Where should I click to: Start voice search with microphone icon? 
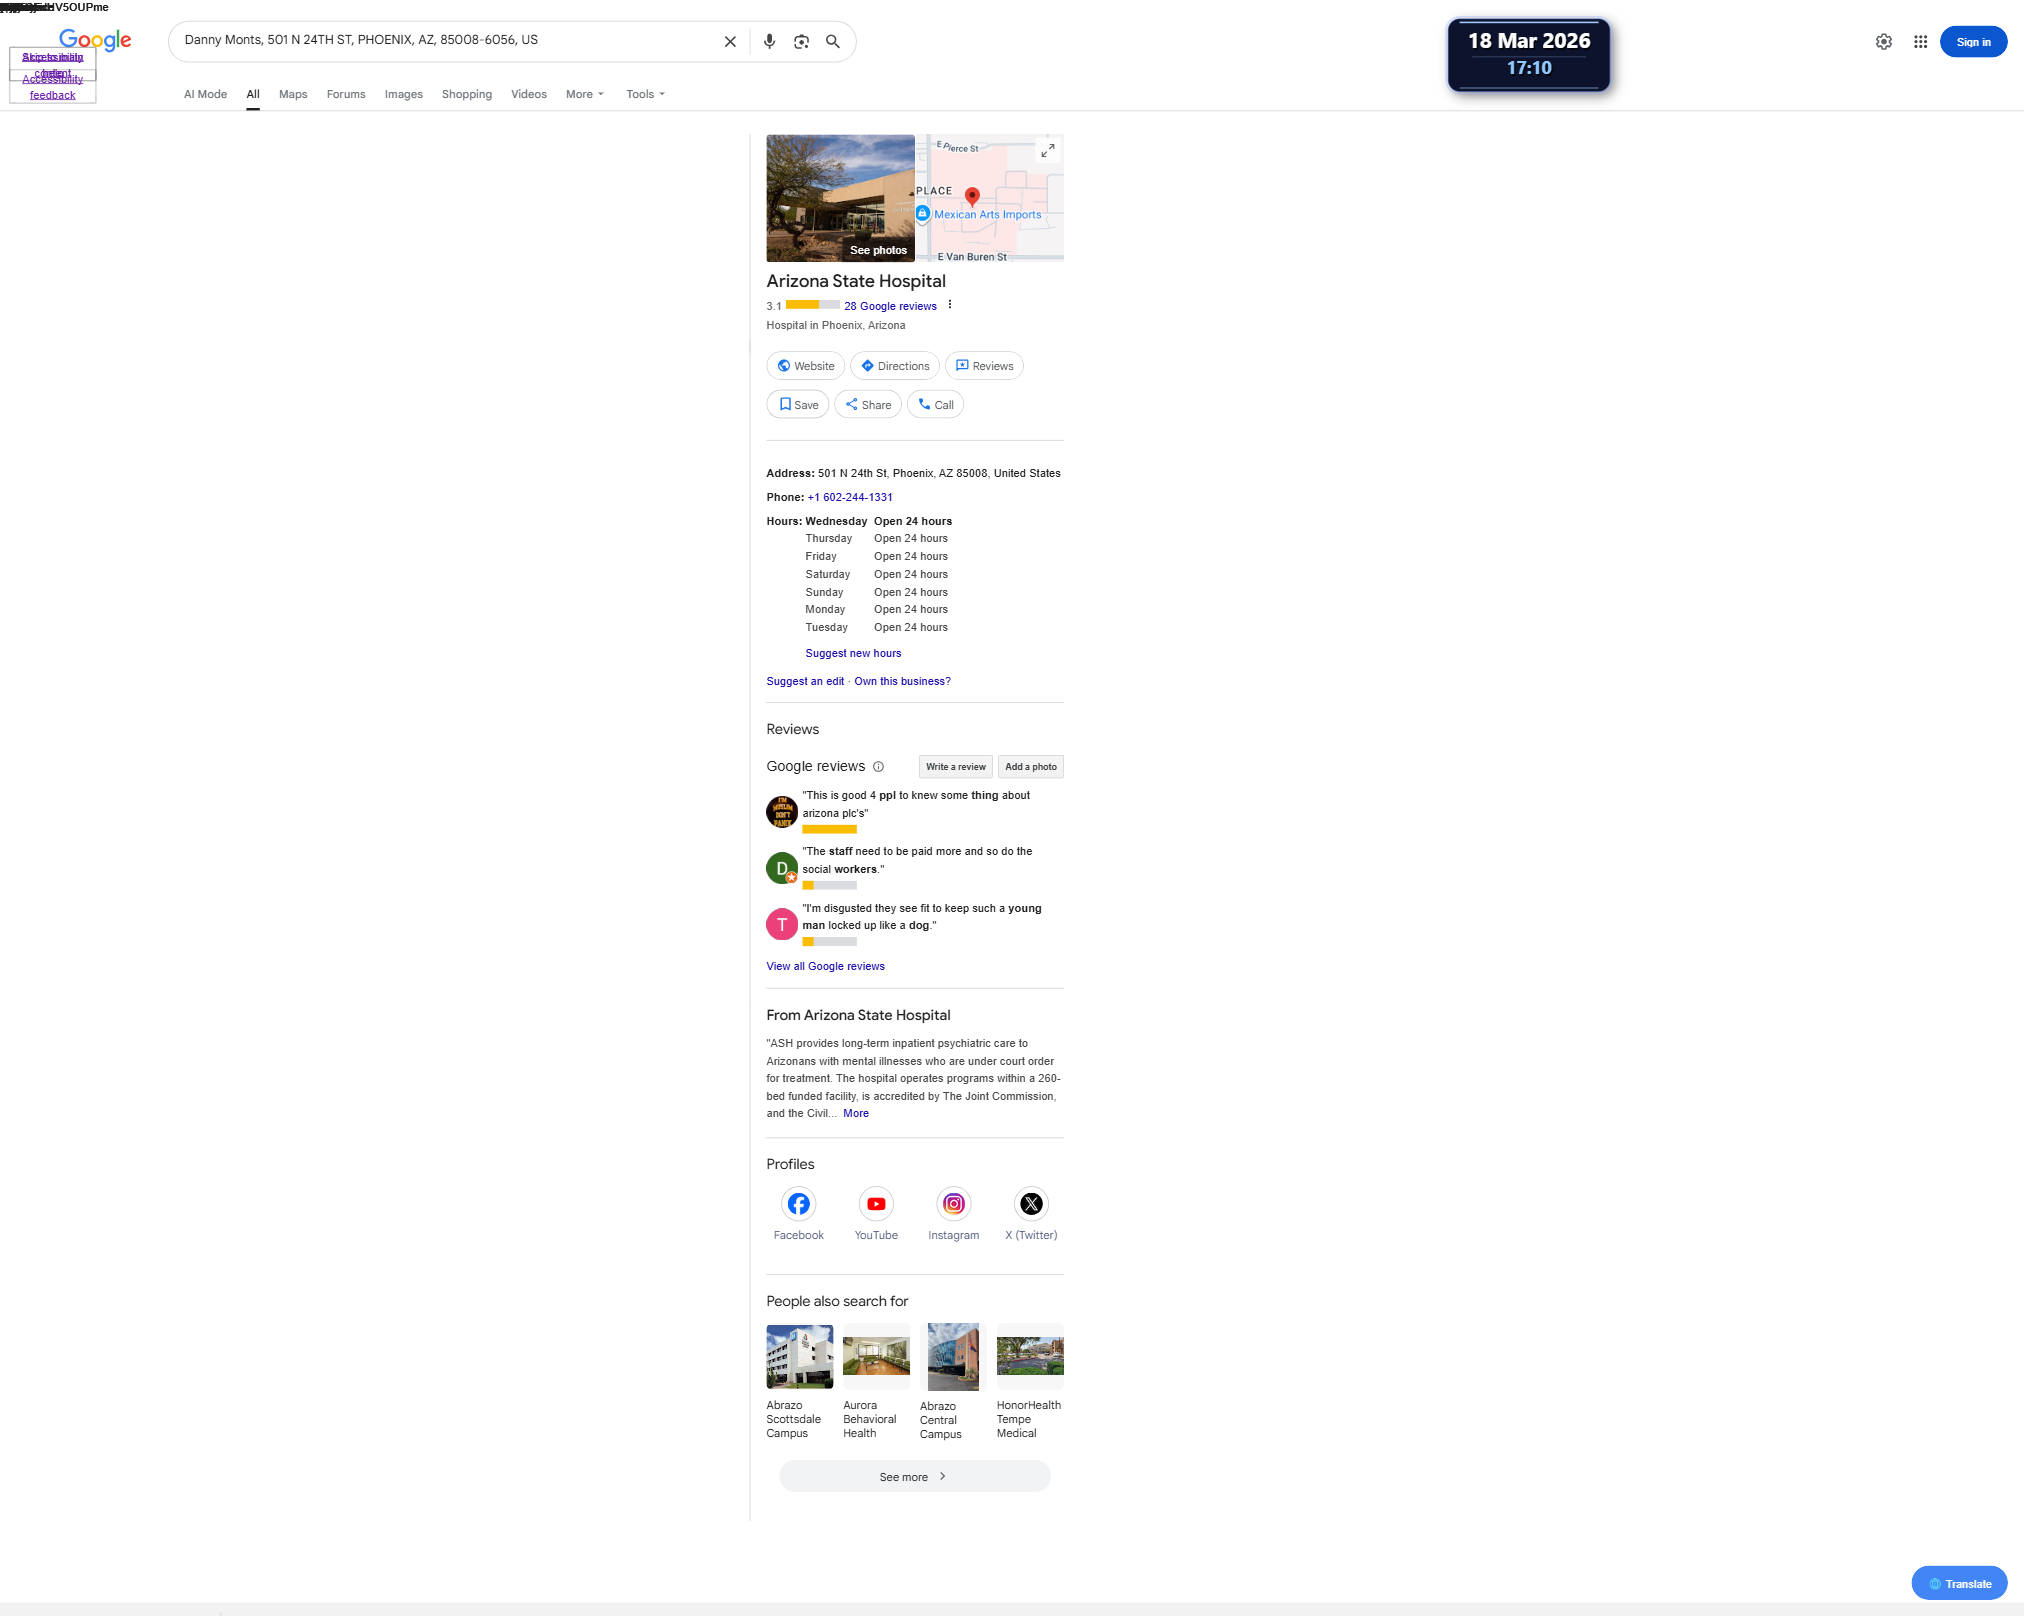(769, 42)
